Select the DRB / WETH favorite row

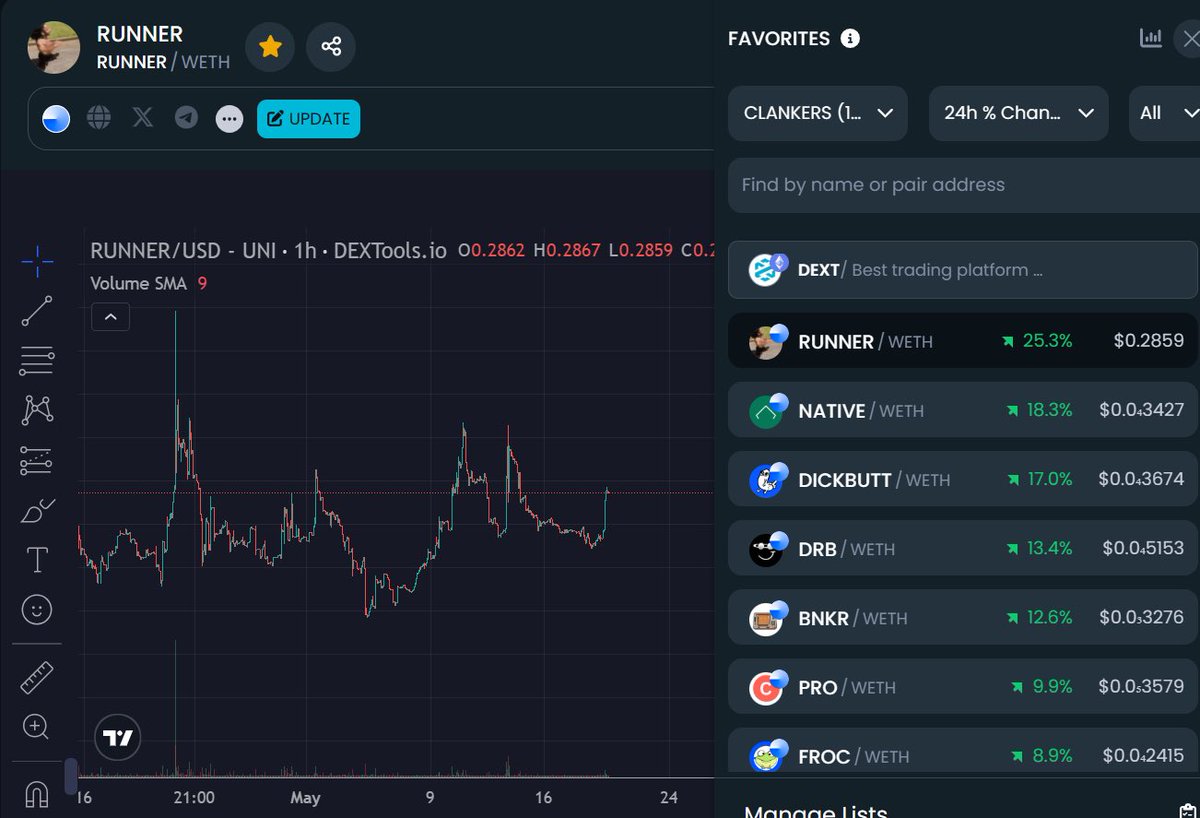click(x=963, y=549)
